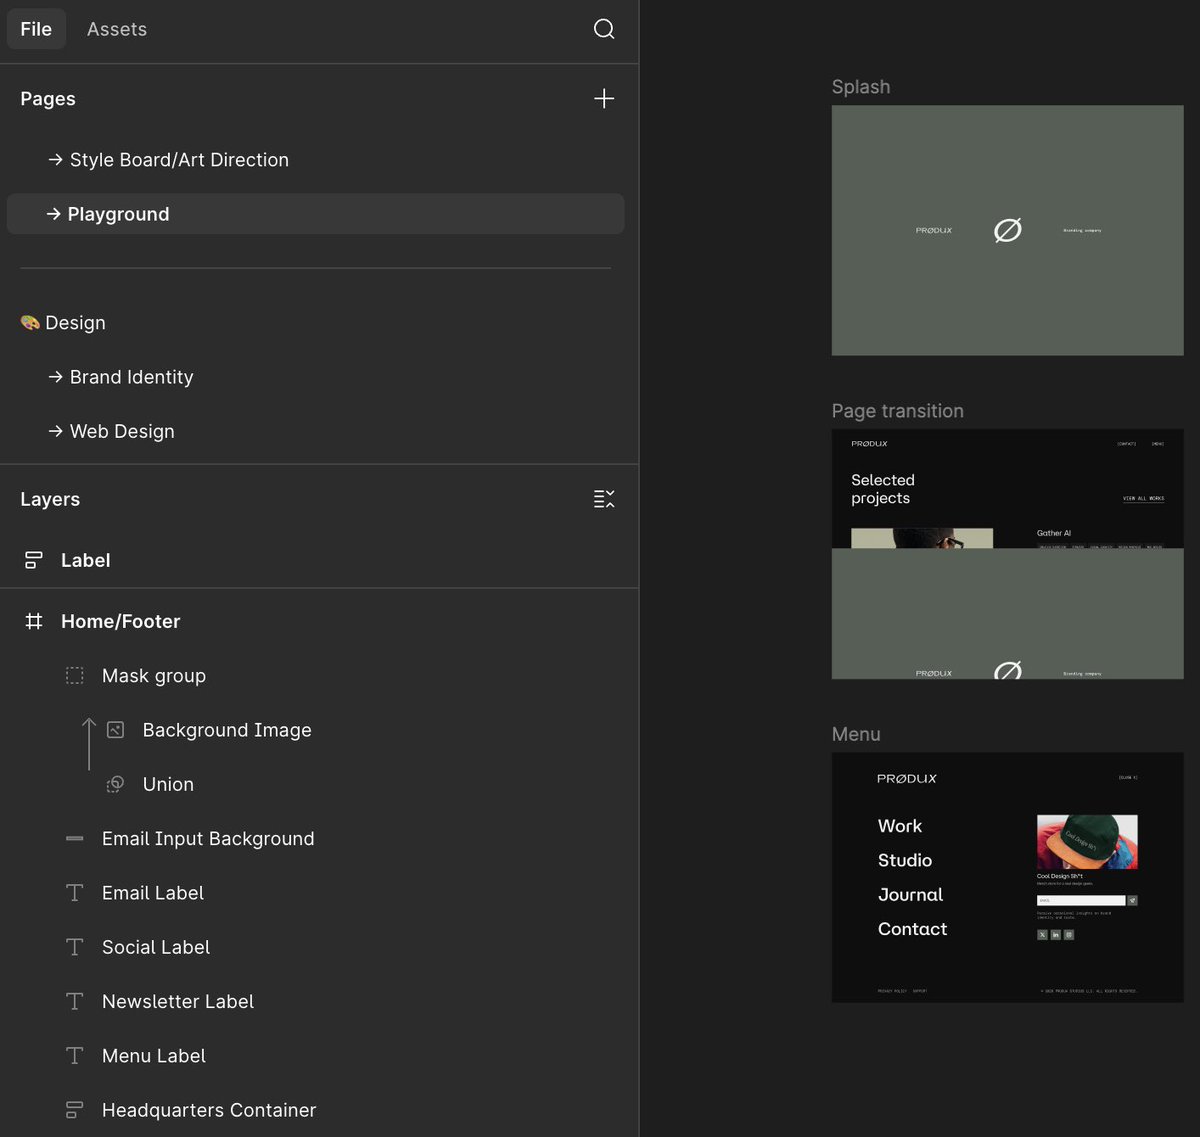Click the Home/Footer frame icon
Viewport: 1200px width, 1137px height.
point(33,621)
